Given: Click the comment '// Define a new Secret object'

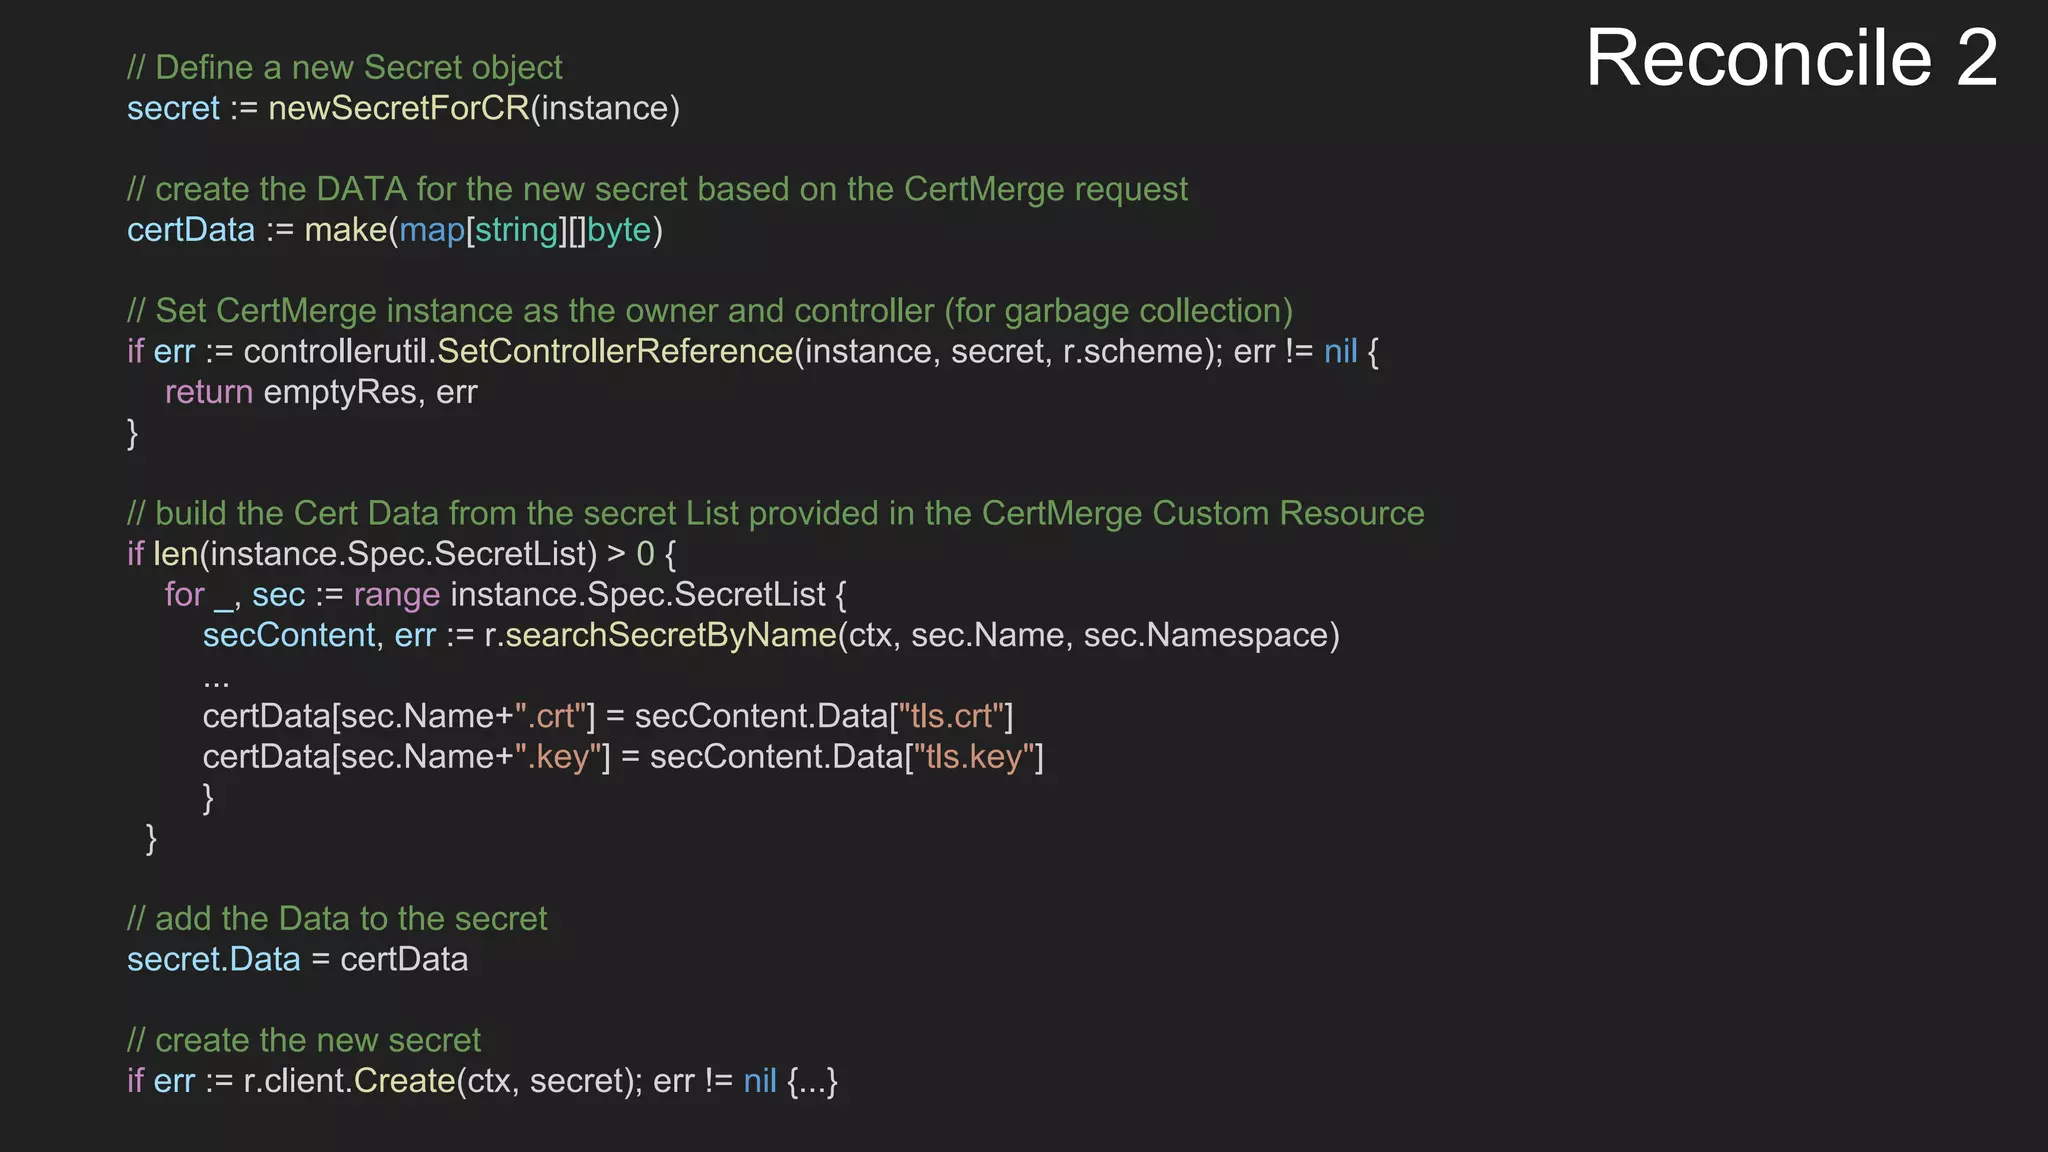Looking at the screenshot, I should point(345,68).
